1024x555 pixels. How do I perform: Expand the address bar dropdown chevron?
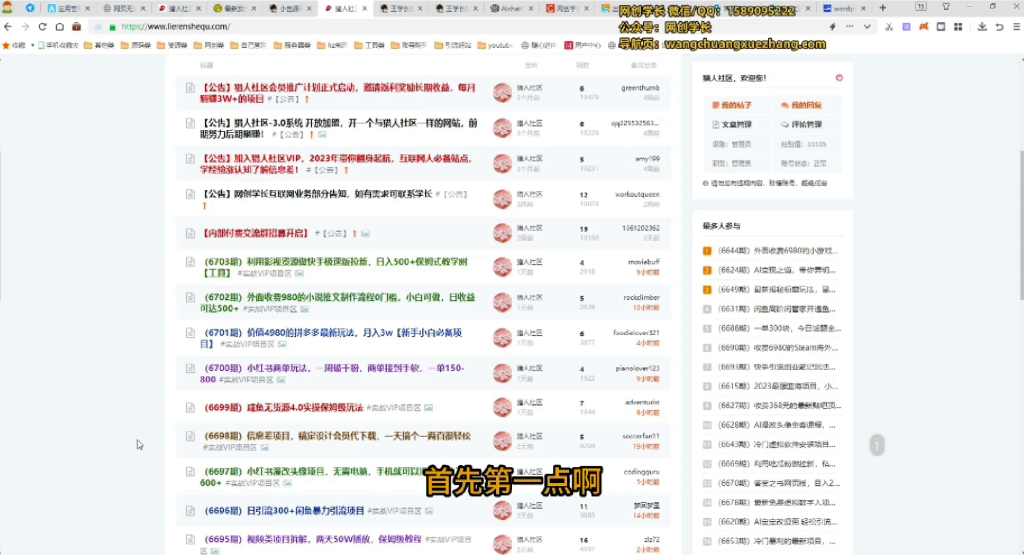click(867, 27)
